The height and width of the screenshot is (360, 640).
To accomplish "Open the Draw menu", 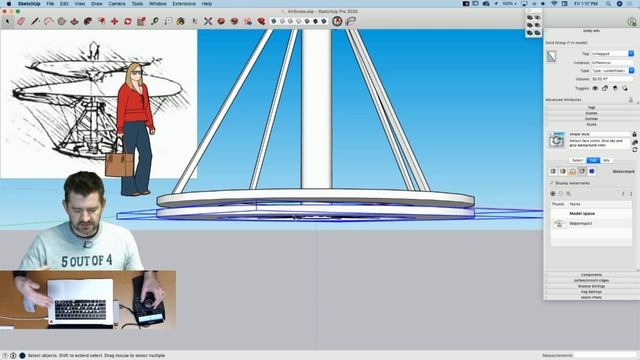I will pos(96,4).
